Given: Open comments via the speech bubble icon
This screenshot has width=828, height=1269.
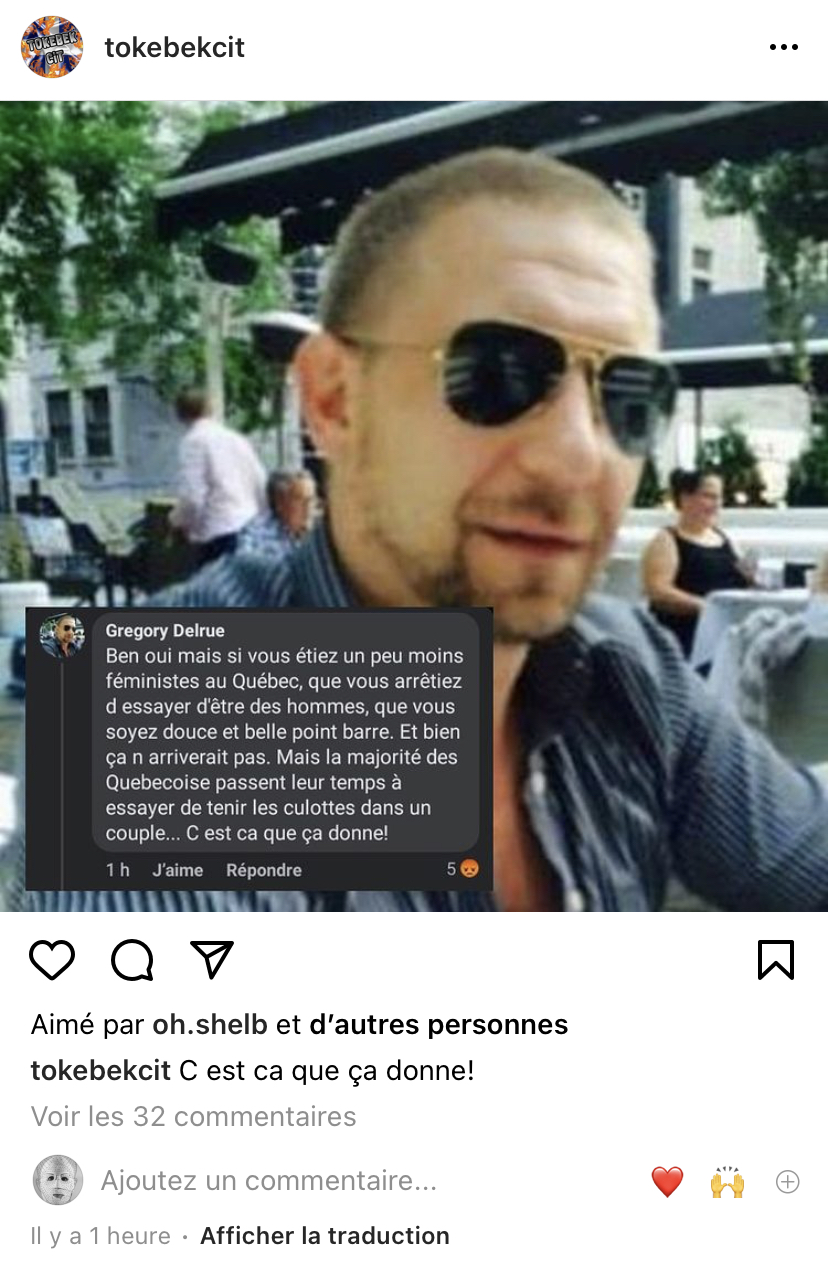Looking at the screenshot, I should point(132,960).
